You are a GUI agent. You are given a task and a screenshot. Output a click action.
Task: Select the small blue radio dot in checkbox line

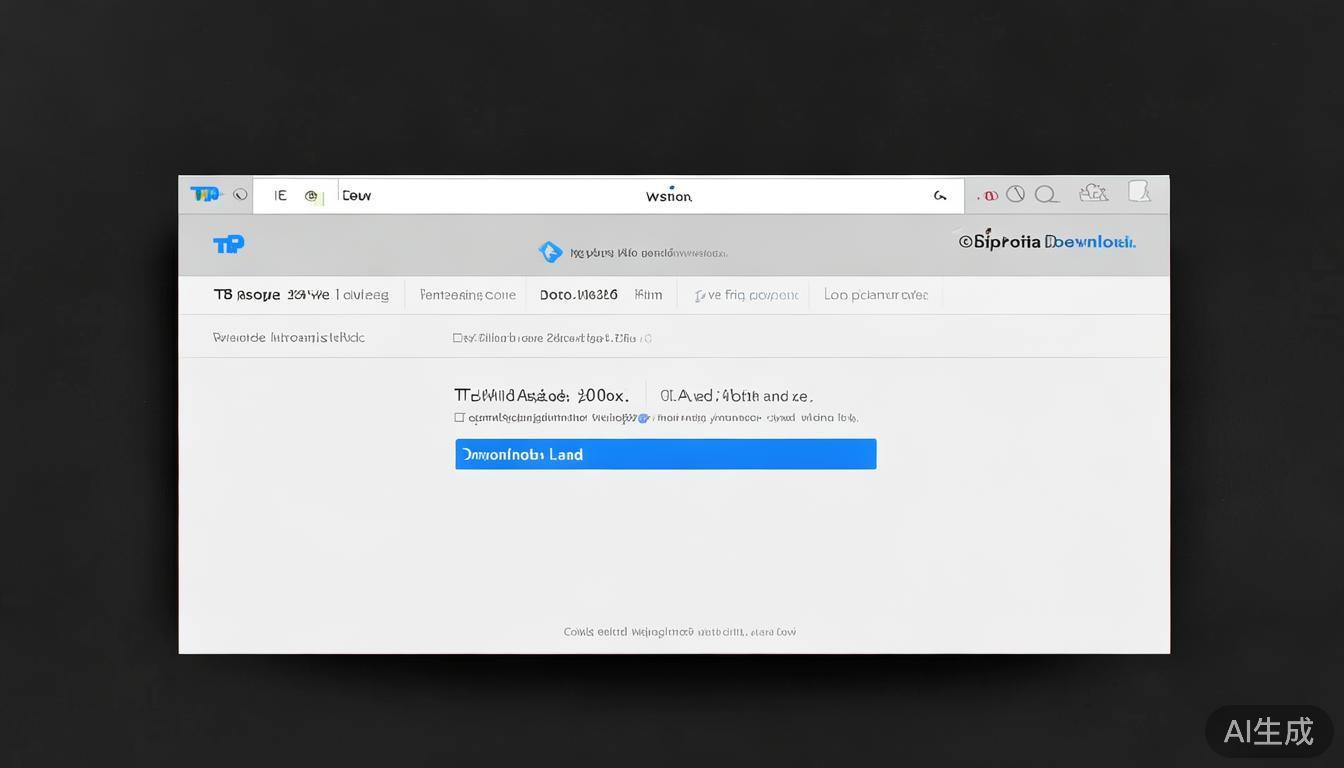(643, 418)
